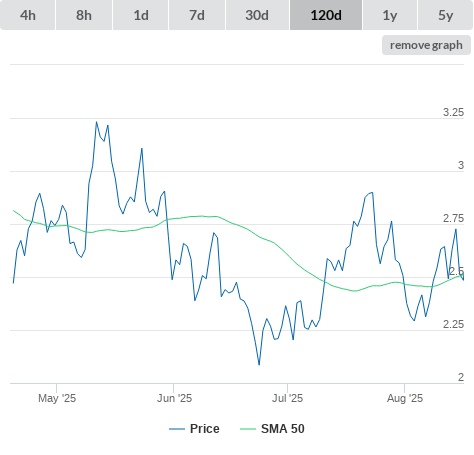The height and width of the screenshot is (455, 474).
Task: Click the green SMA 50 legend line marker
Action: (x=248, y=429)
